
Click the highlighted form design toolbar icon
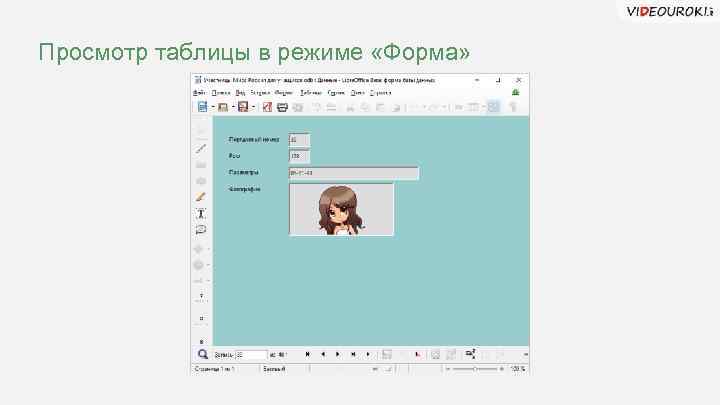point(493,107)
